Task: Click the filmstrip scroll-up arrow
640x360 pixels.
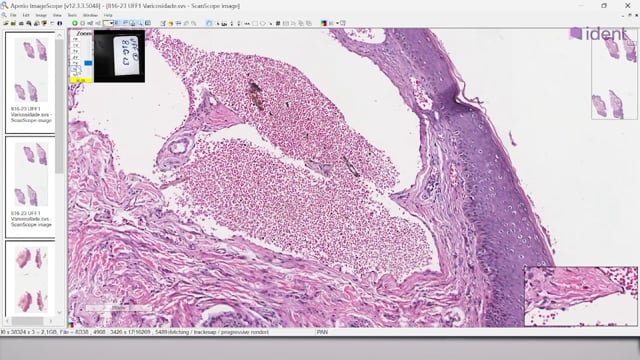Action: coord(60,35)
